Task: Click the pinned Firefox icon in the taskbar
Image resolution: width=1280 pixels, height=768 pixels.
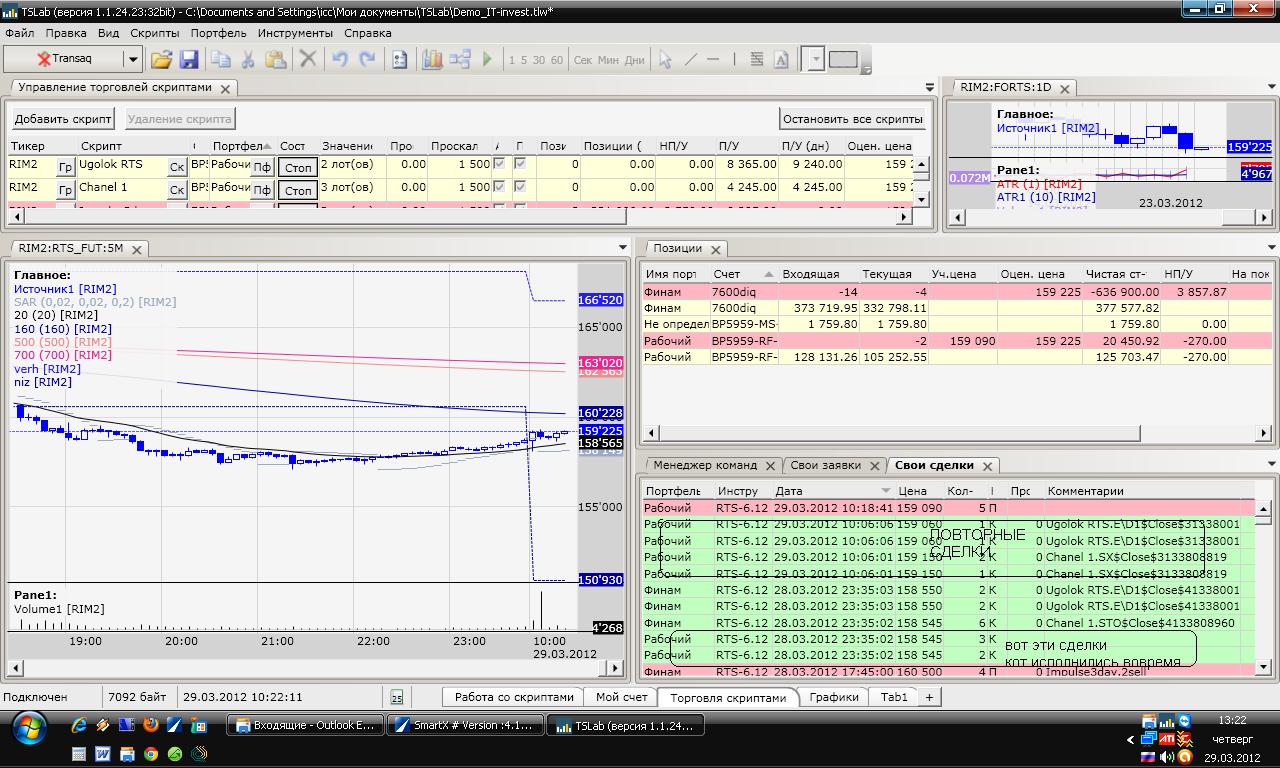Action: pyautogui.click(x=151, y=725)
